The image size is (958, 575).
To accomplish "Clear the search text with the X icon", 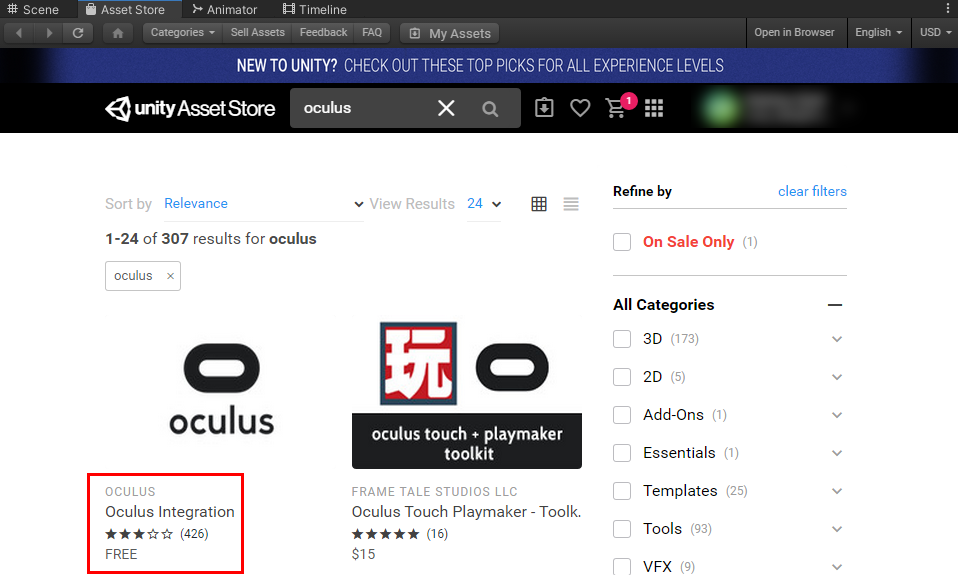I will click(446, 108).
